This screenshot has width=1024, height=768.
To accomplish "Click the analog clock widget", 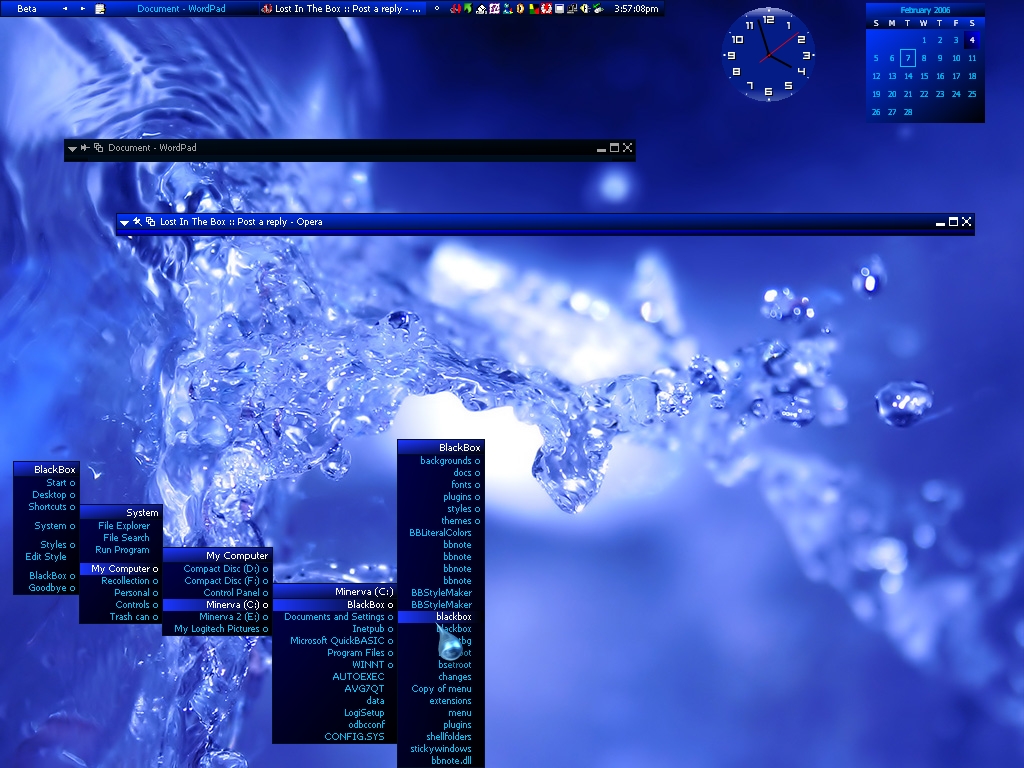I will [x=768, y=56].
